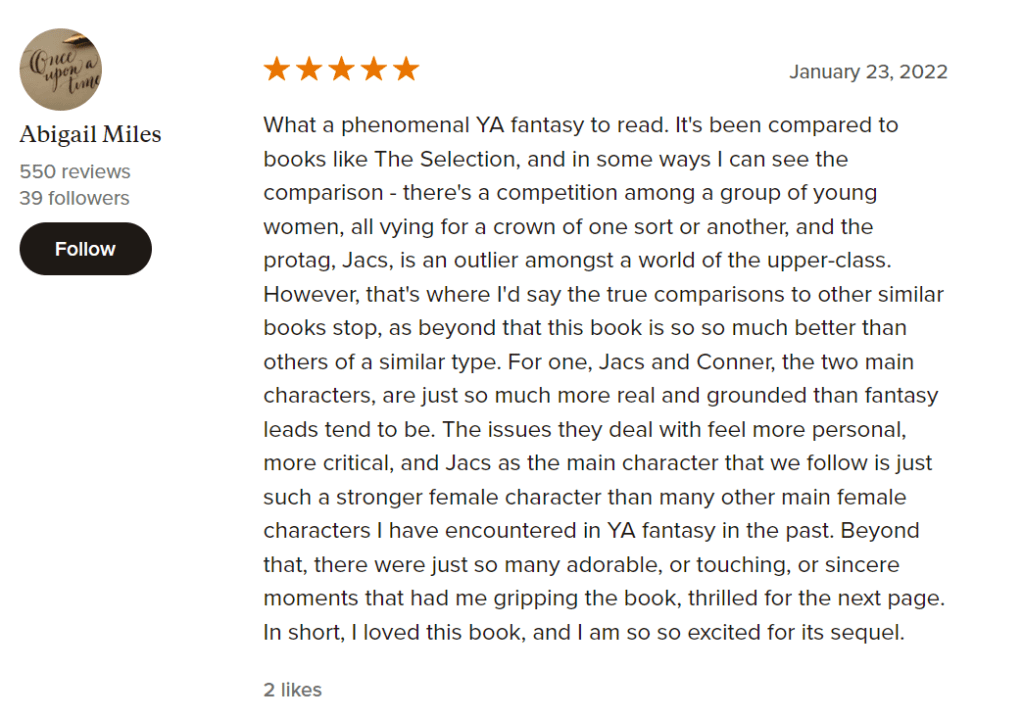Click the fifth orange rating star
The image size is (1023, 719).
click(405, 69)
